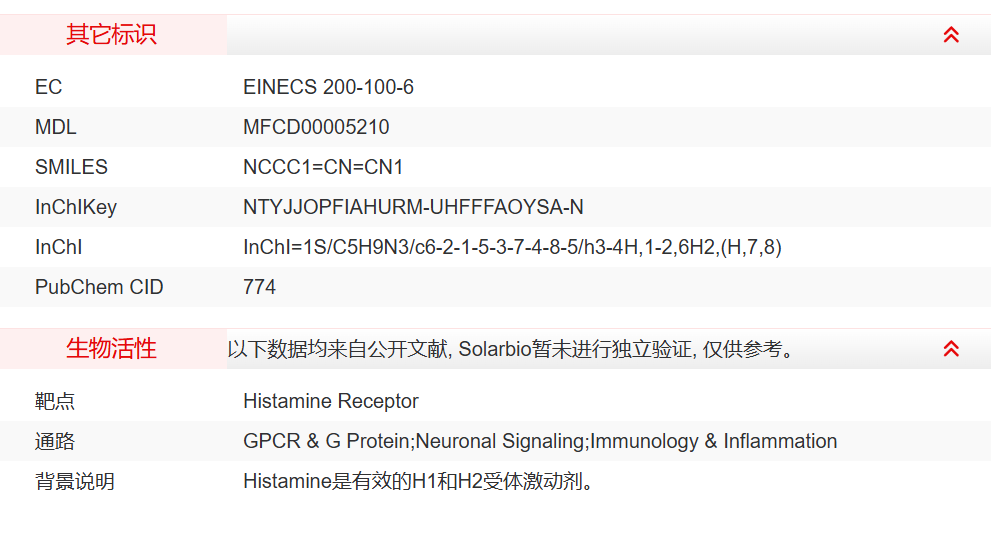The width and height of the screenshot is (991, 533).
Task: Open PubChem CID 774
Action: (x=259, y=287)
